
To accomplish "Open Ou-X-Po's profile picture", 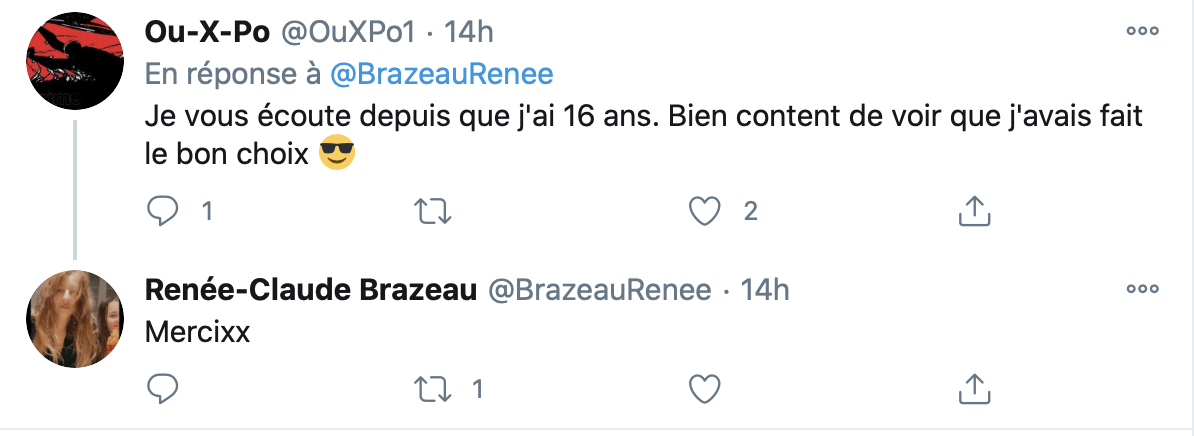I will coord(75,61).
